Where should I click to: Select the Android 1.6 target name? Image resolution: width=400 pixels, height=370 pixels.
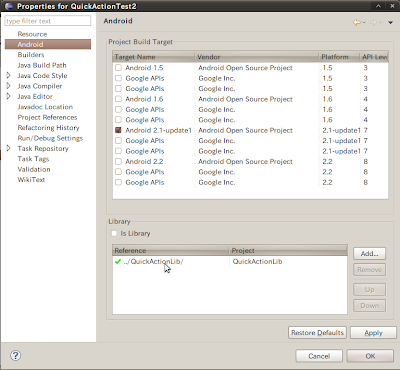pyautogui.click(x=144, y=99)
